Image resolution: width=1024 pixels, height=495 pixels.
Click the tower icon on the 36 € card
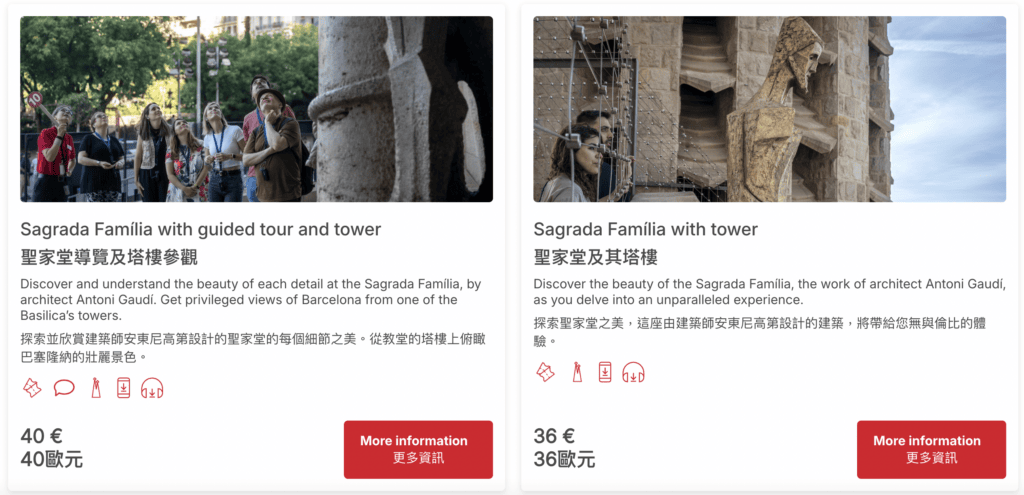tap(577, 372)
